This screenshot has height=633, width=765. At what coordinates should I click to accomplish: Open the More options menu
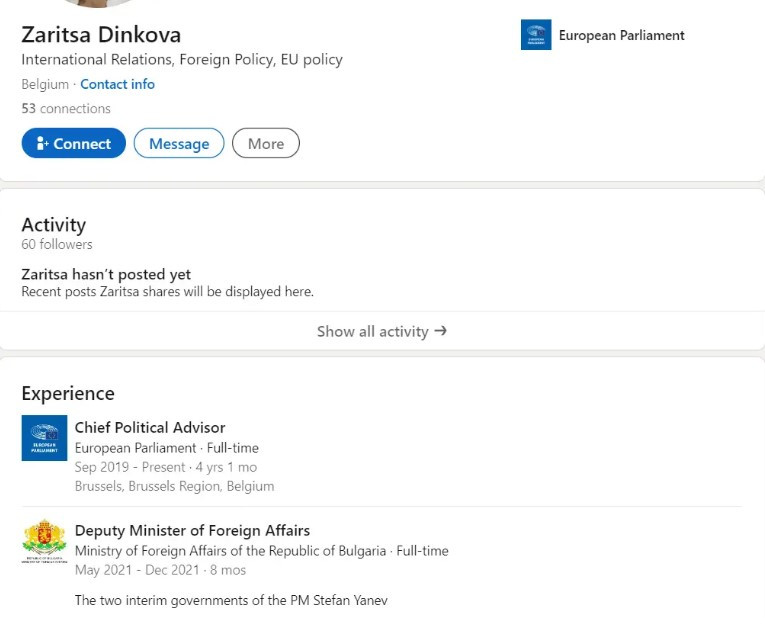(x=266, y=143)
